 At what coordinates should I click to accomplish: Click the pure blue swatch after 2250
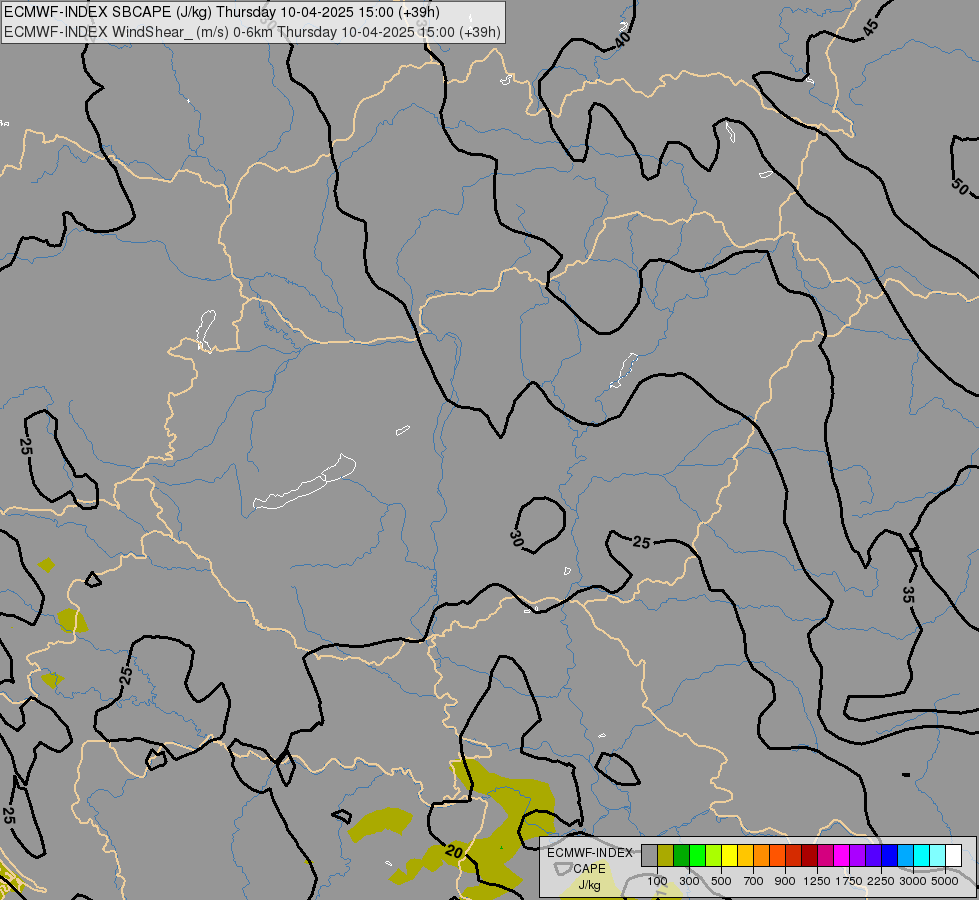point(890,856)
